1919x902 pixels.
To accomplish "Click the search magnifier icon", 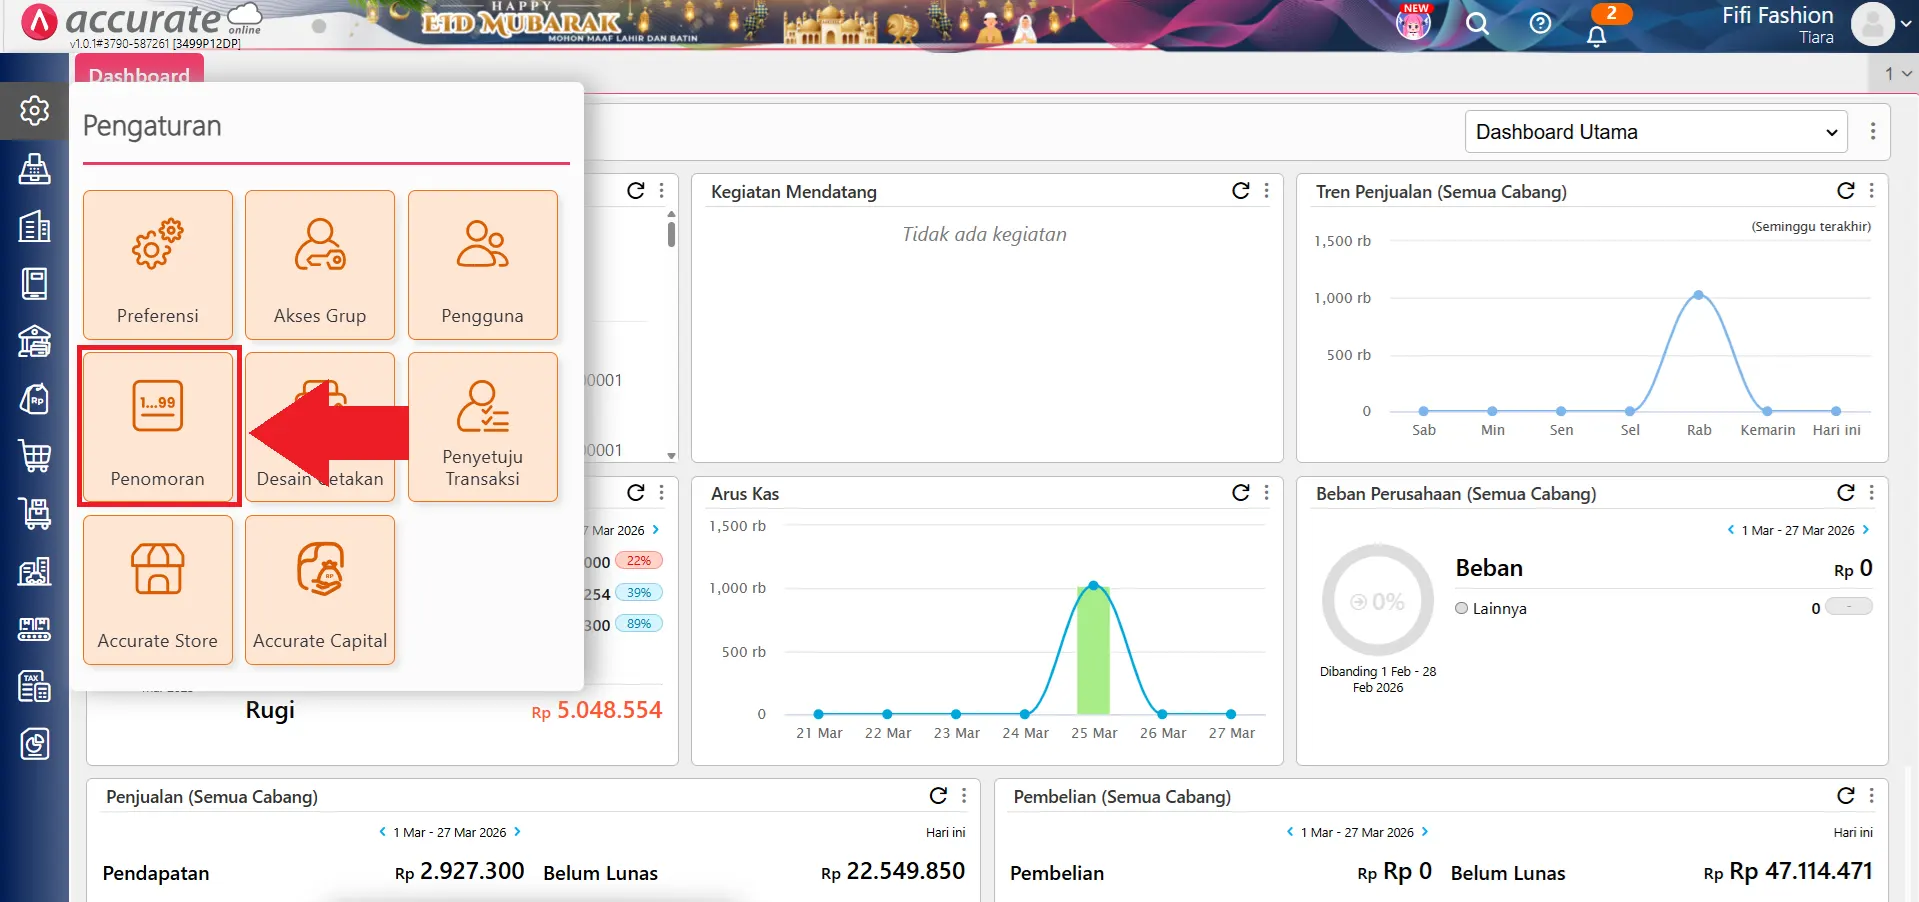I will [1477, 24].
